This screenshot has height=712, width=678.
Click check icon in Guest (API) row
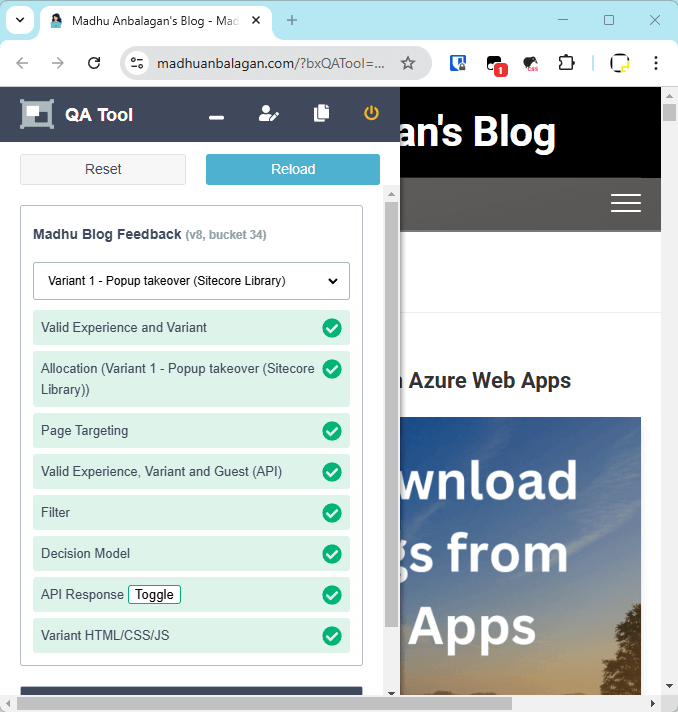332,472
